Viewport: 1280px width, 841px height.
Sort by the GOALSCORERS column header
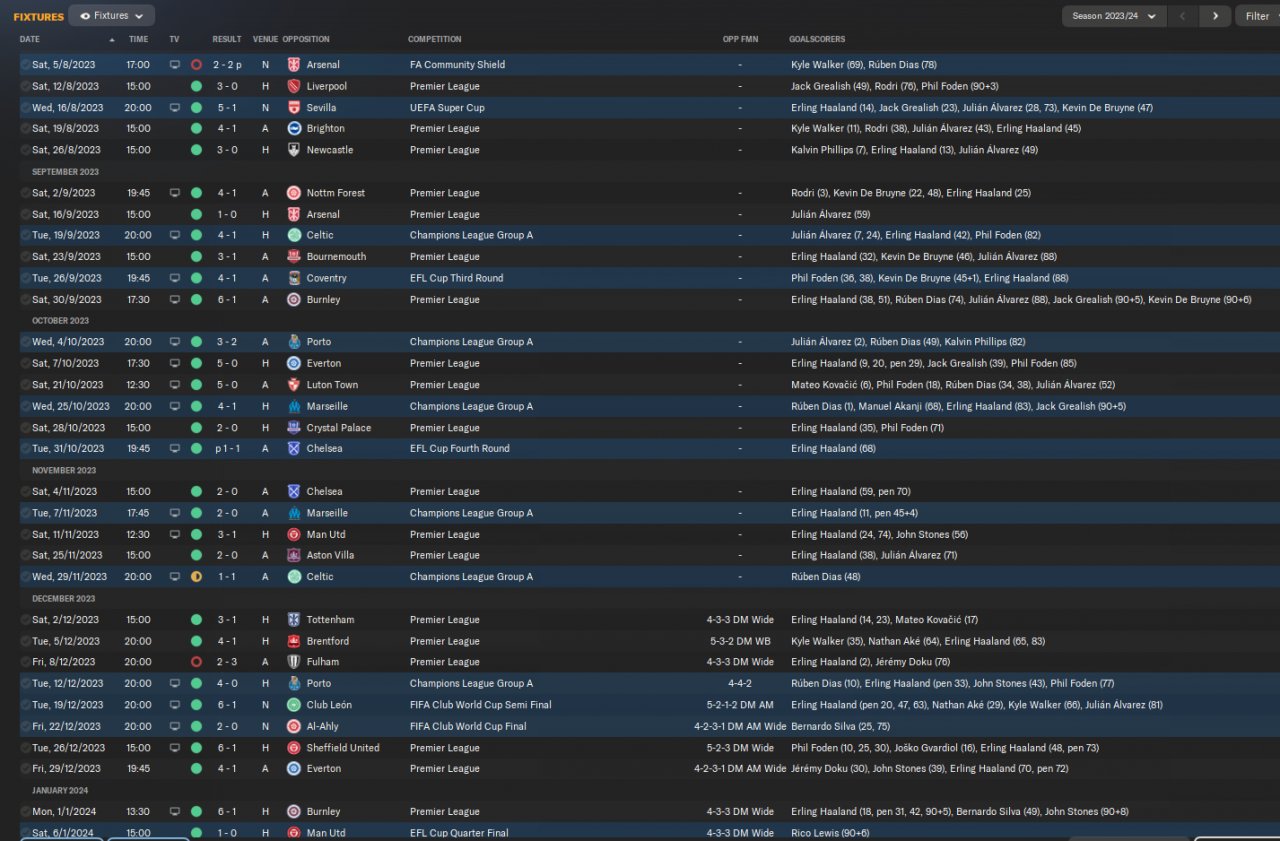817,39
